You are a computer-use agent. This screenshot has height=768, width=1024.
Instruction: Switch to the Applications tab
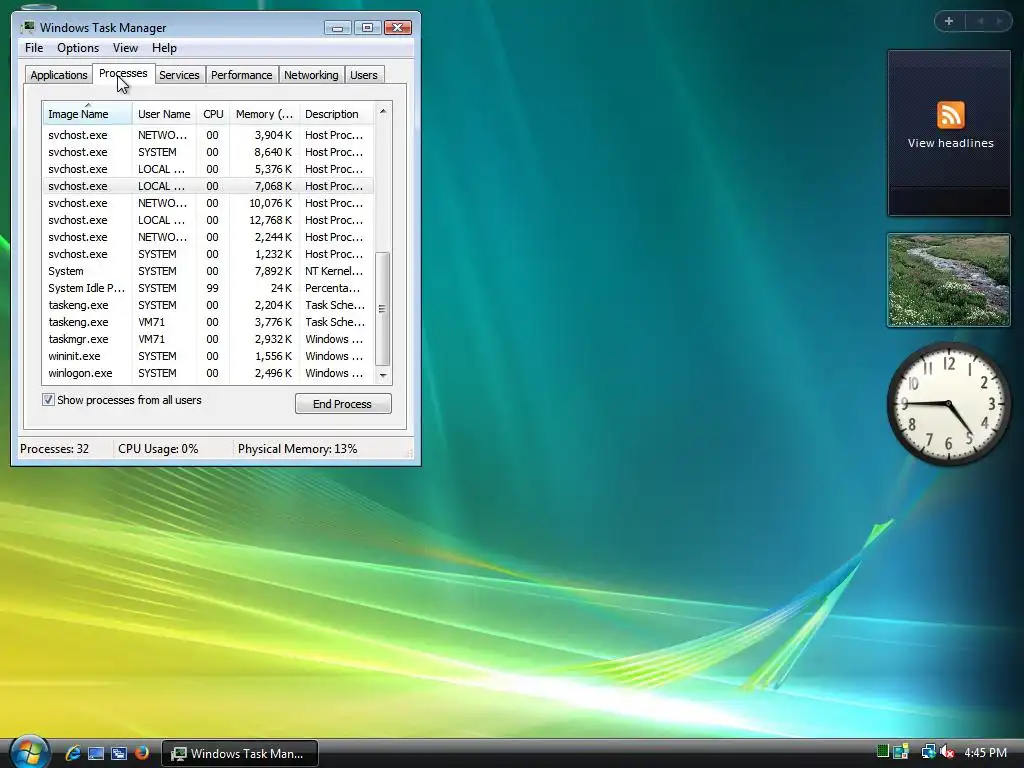click(x=59, y=75)
